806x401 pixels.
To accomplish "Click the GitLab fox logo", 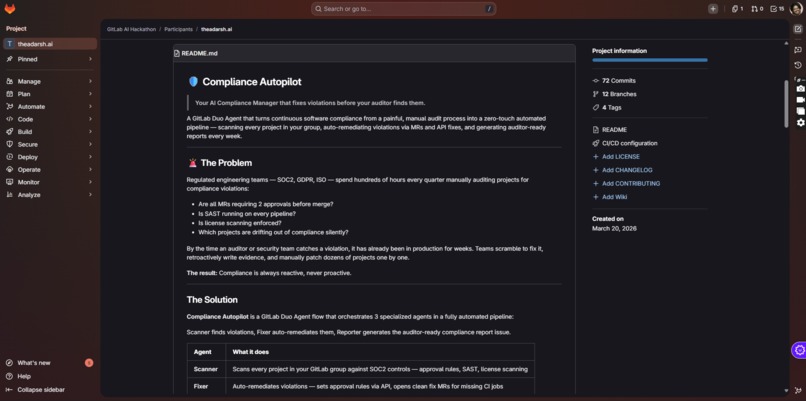I will [10, 9].
